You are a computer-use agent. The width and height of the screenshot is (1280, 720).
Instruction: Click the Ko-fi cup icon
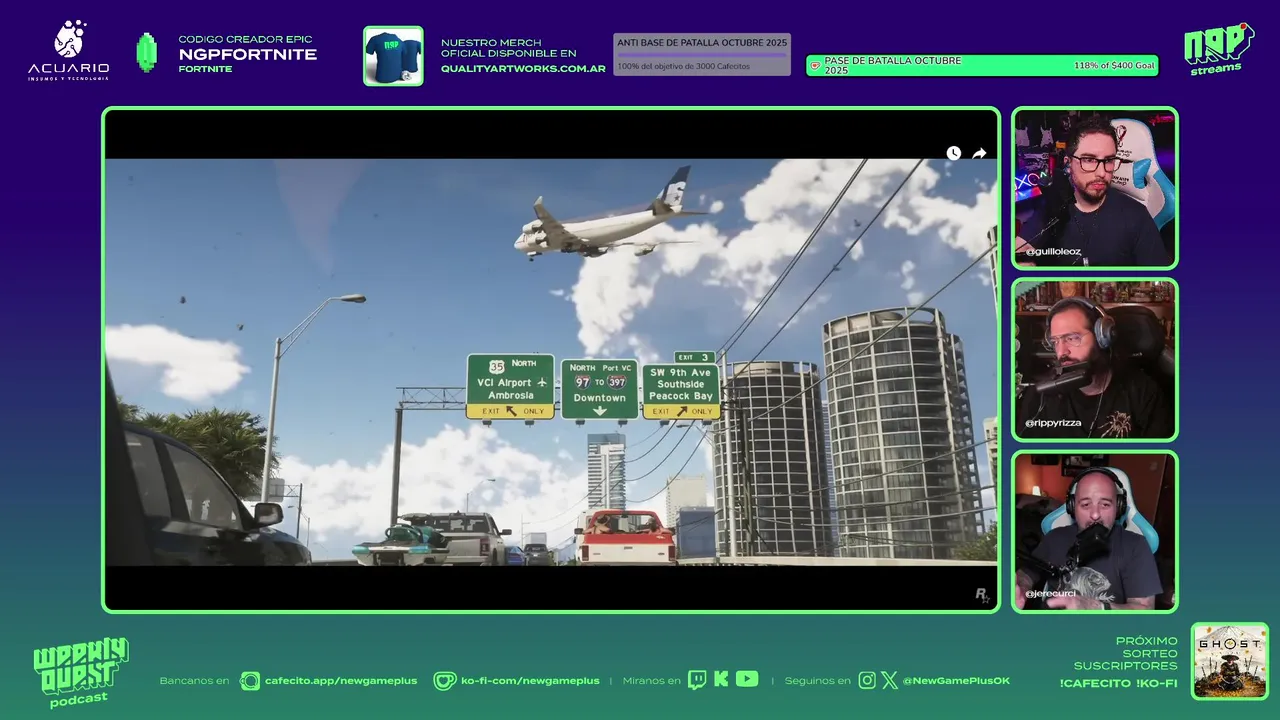click(444, 681)
